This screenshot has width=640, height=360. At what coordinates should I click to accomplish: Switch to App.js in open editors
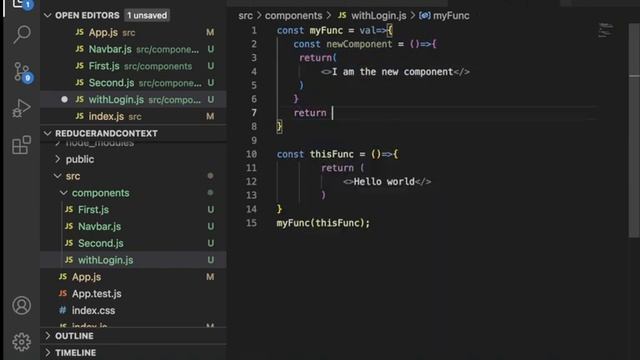(x=133, y=32)
